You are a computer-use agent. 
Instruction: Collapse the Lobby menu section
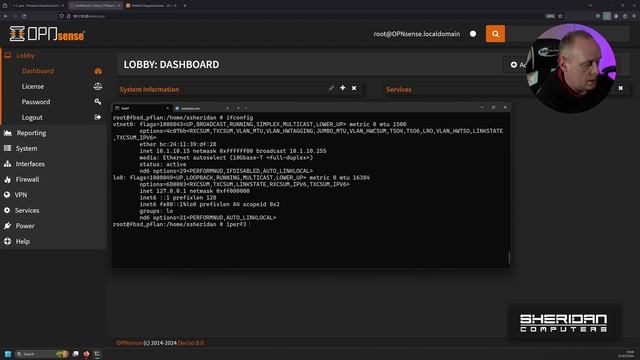pos(25,56)
